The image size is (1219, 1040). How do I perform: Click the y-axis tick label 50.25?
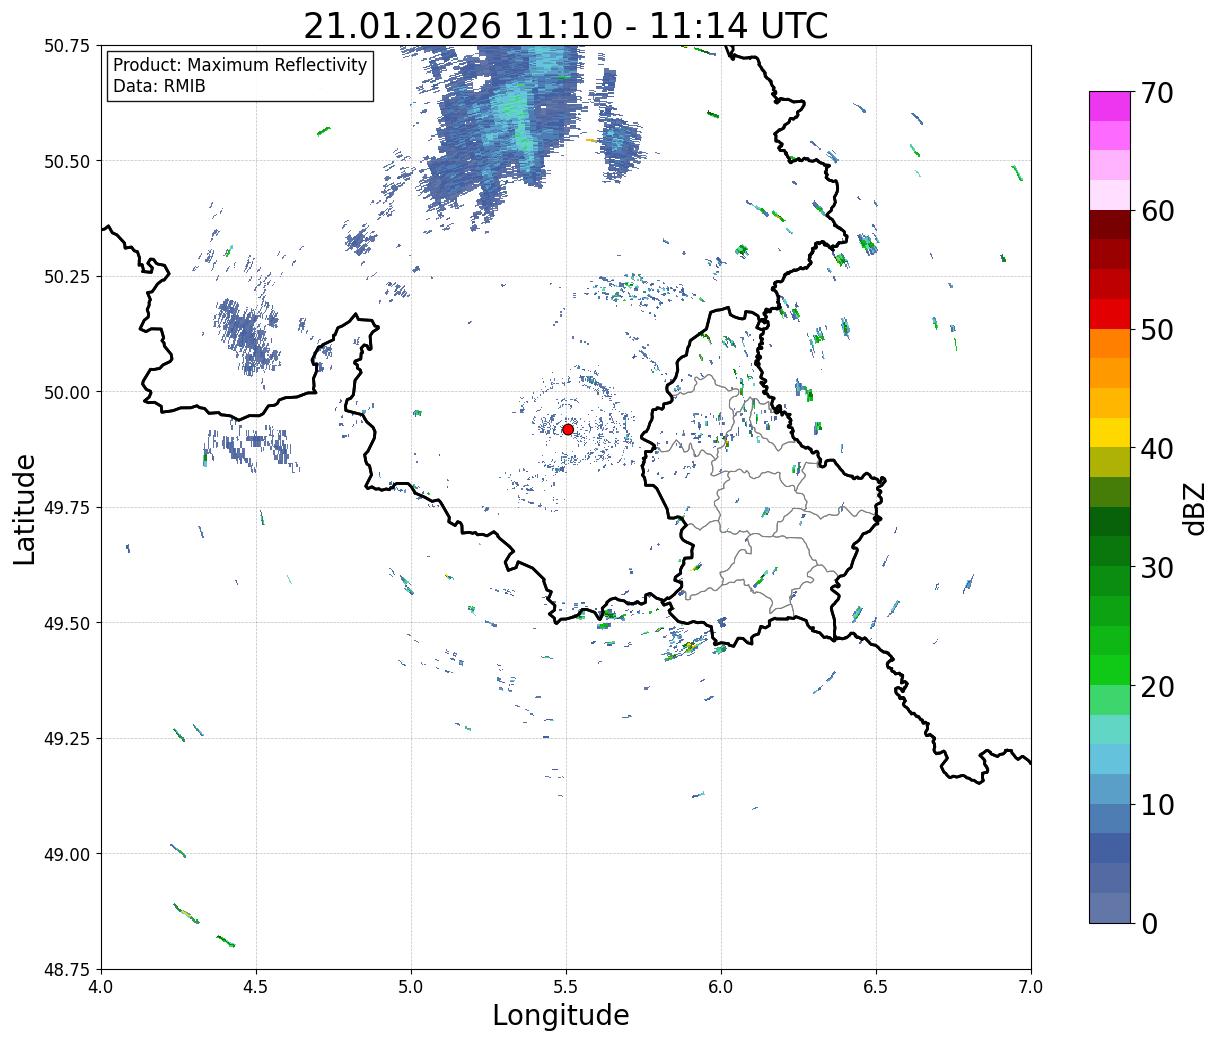pos(67,277)
